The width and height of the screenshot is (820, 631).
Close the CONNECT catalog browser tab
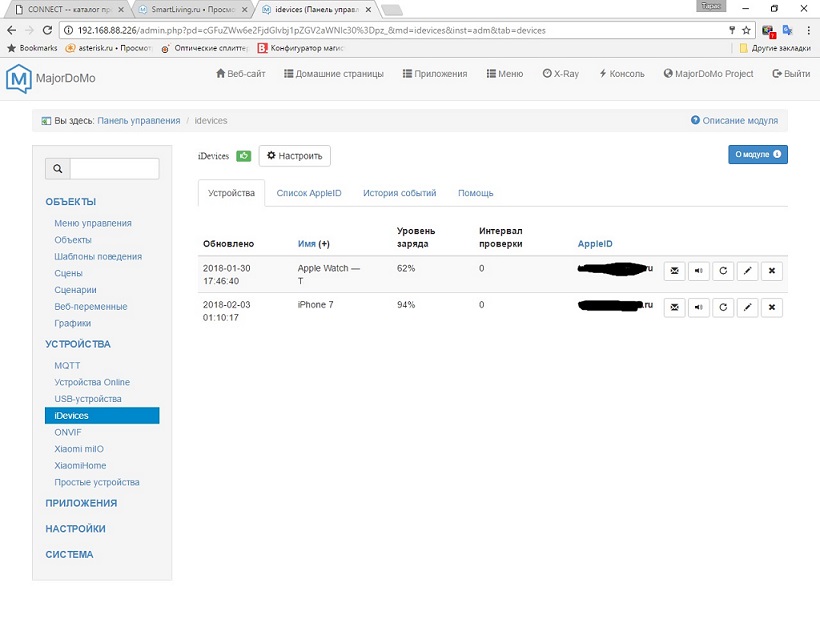point(121,9)
